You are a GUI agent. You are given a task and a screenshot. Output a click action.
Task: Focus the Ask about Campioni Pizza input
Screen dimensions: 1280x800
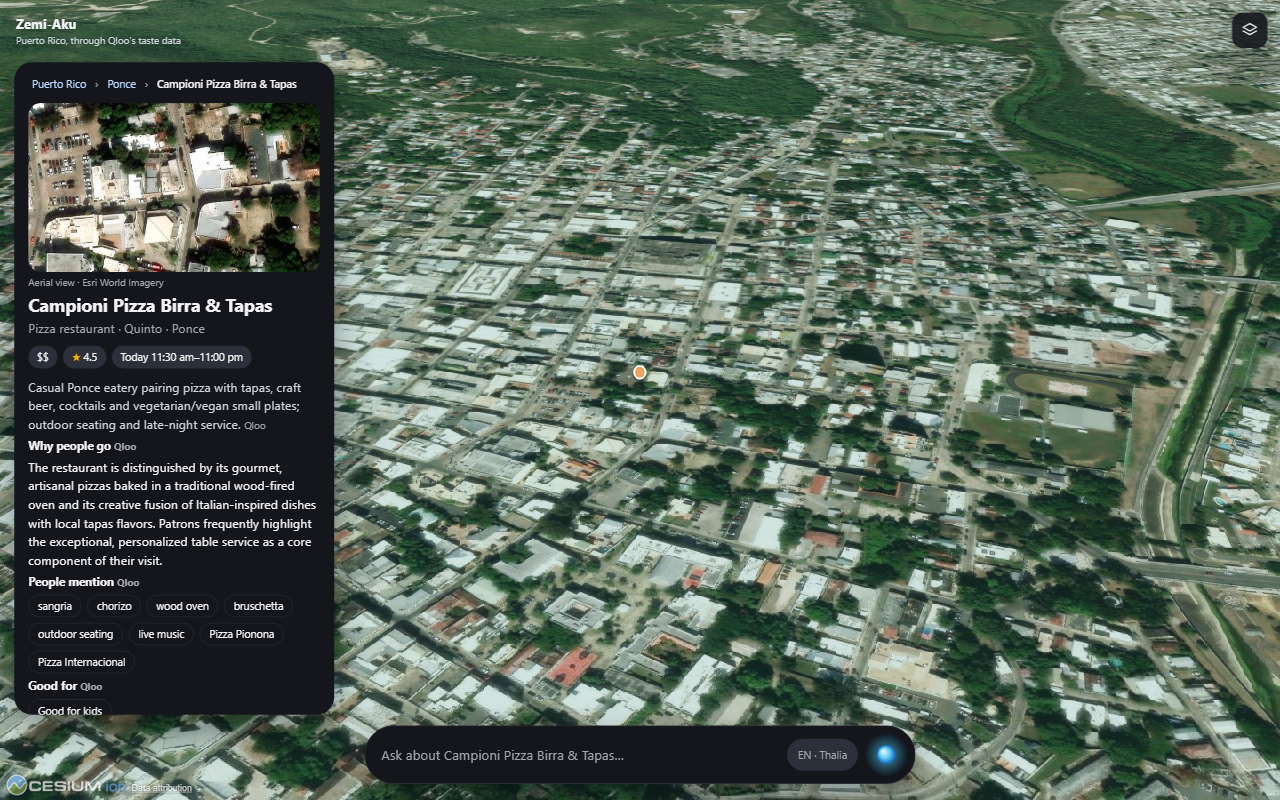578,755
